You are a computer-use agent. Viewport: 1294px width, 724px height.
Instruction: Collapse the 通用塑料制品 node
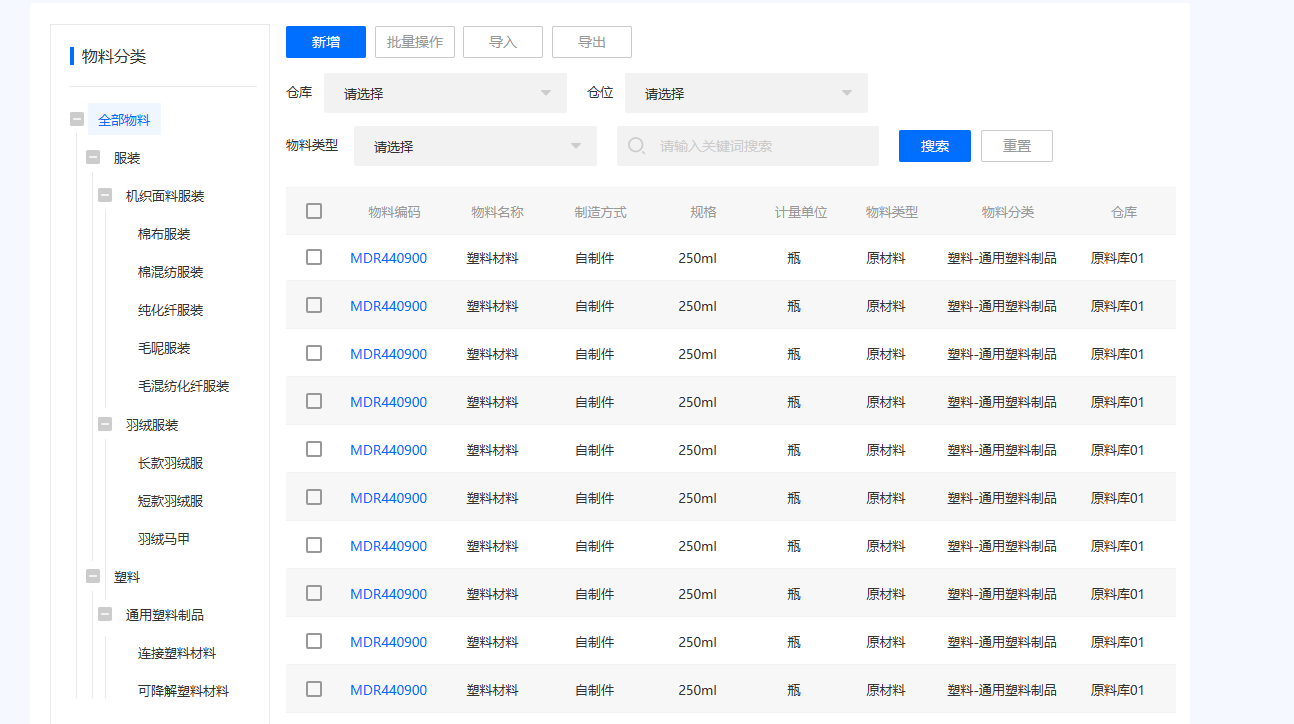[105, 614]
